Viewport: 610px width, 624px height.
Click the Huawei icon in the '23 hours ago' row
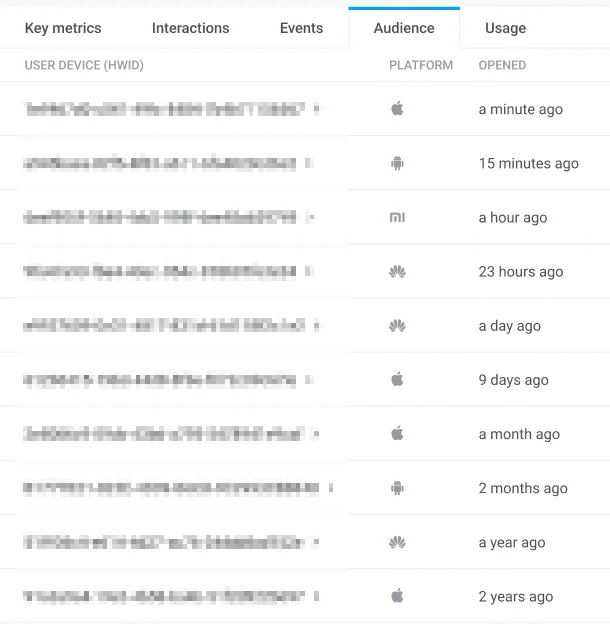[x=397, y=271]
